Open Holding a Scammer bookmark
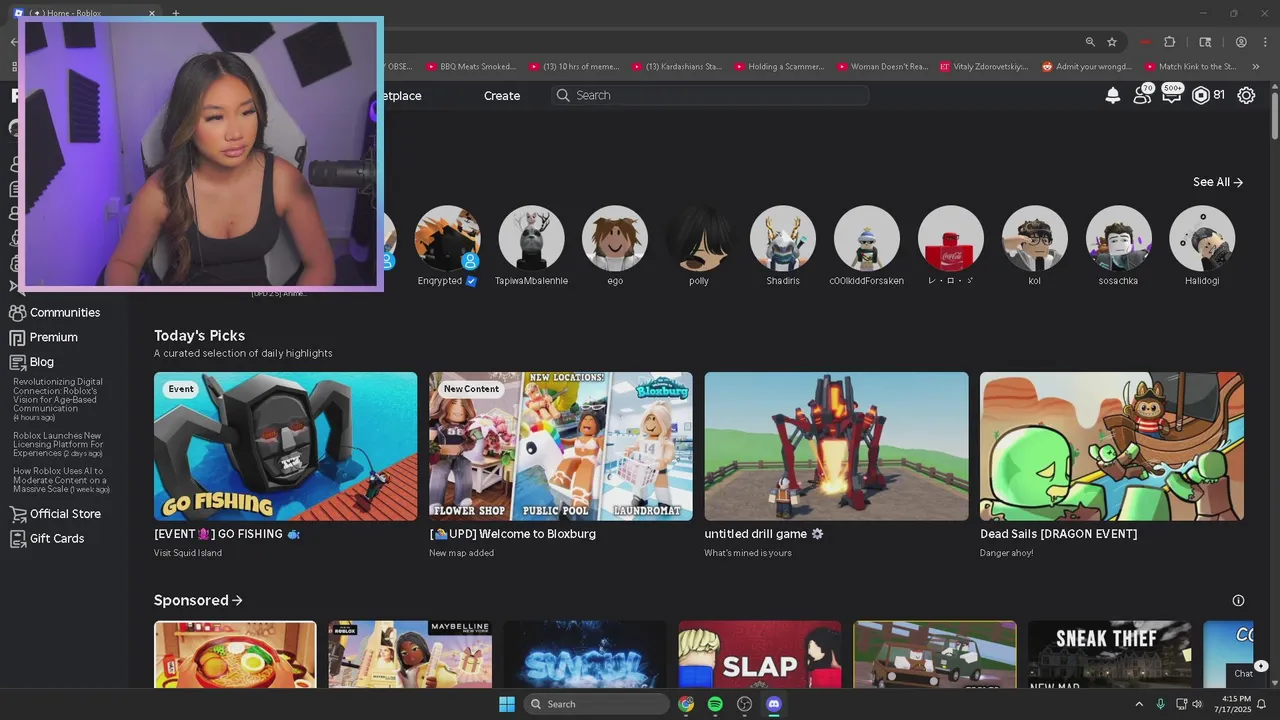 tap(779, 67)
